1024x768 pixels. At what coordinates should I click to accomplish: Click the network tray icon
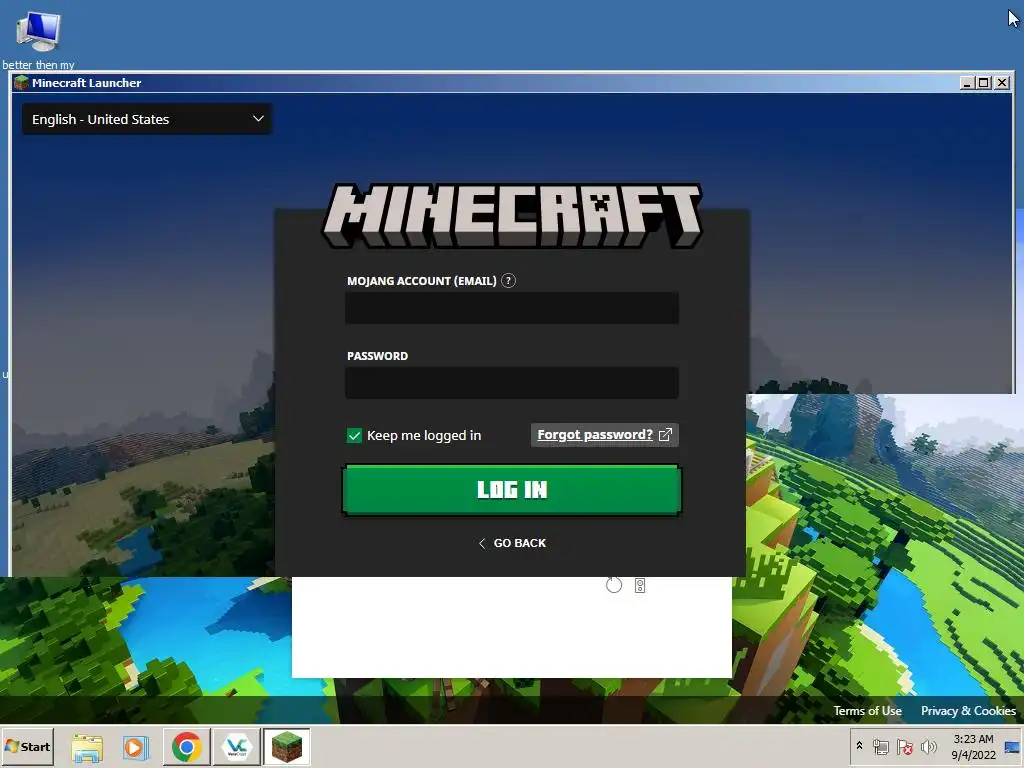pyautogui.click(x=880, y=746)
